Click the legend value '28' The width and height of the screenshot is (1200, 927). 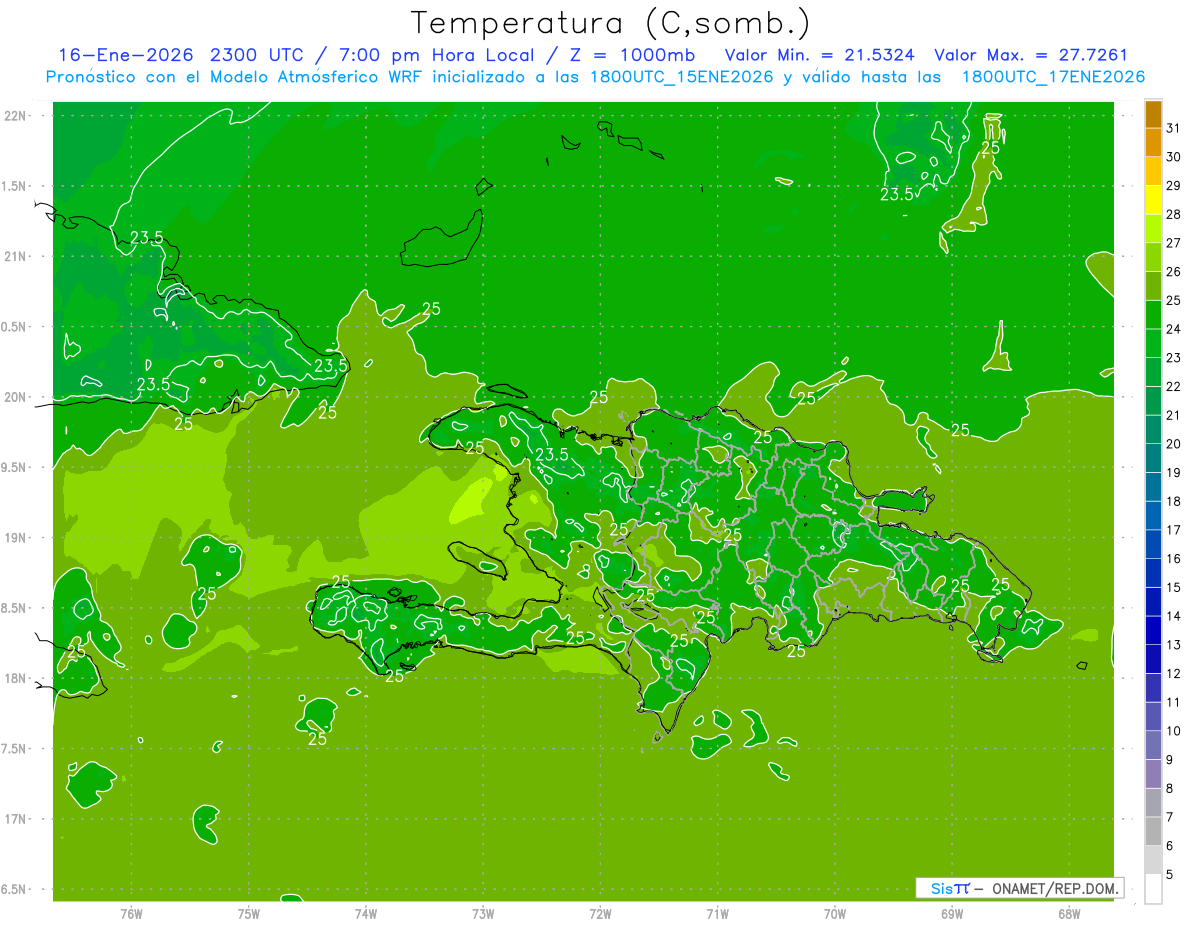(x=1174, y=214)
